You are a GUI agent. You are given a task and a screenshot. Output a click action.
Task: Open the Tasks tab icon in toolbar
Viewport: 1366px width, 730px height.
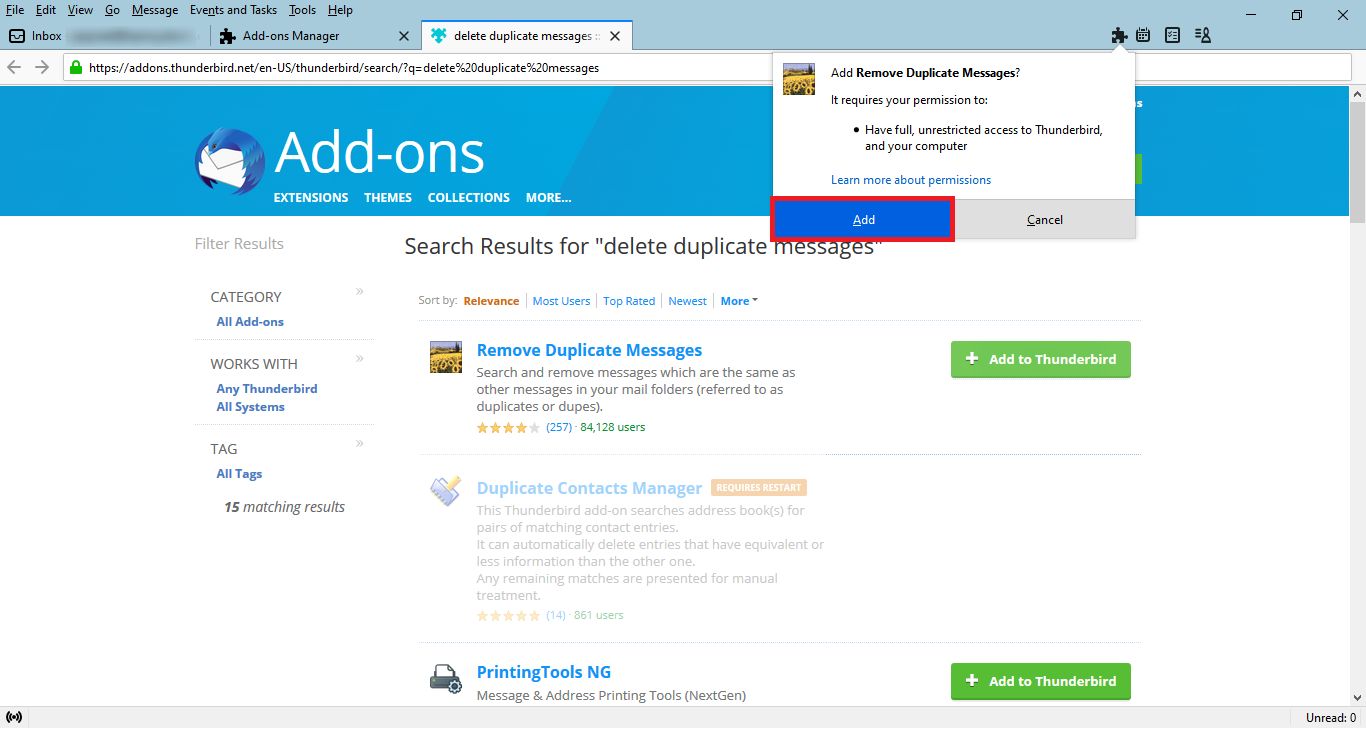tap(1172, 36)
